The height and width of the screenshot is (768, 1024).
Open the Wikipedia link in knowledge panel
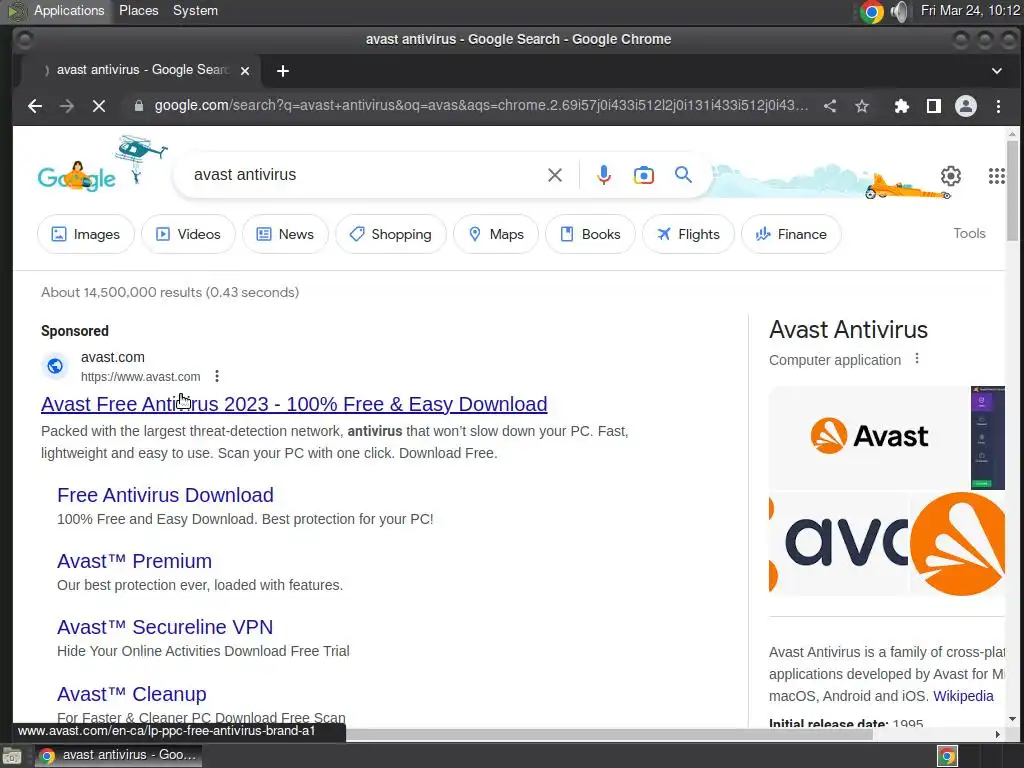963,696
